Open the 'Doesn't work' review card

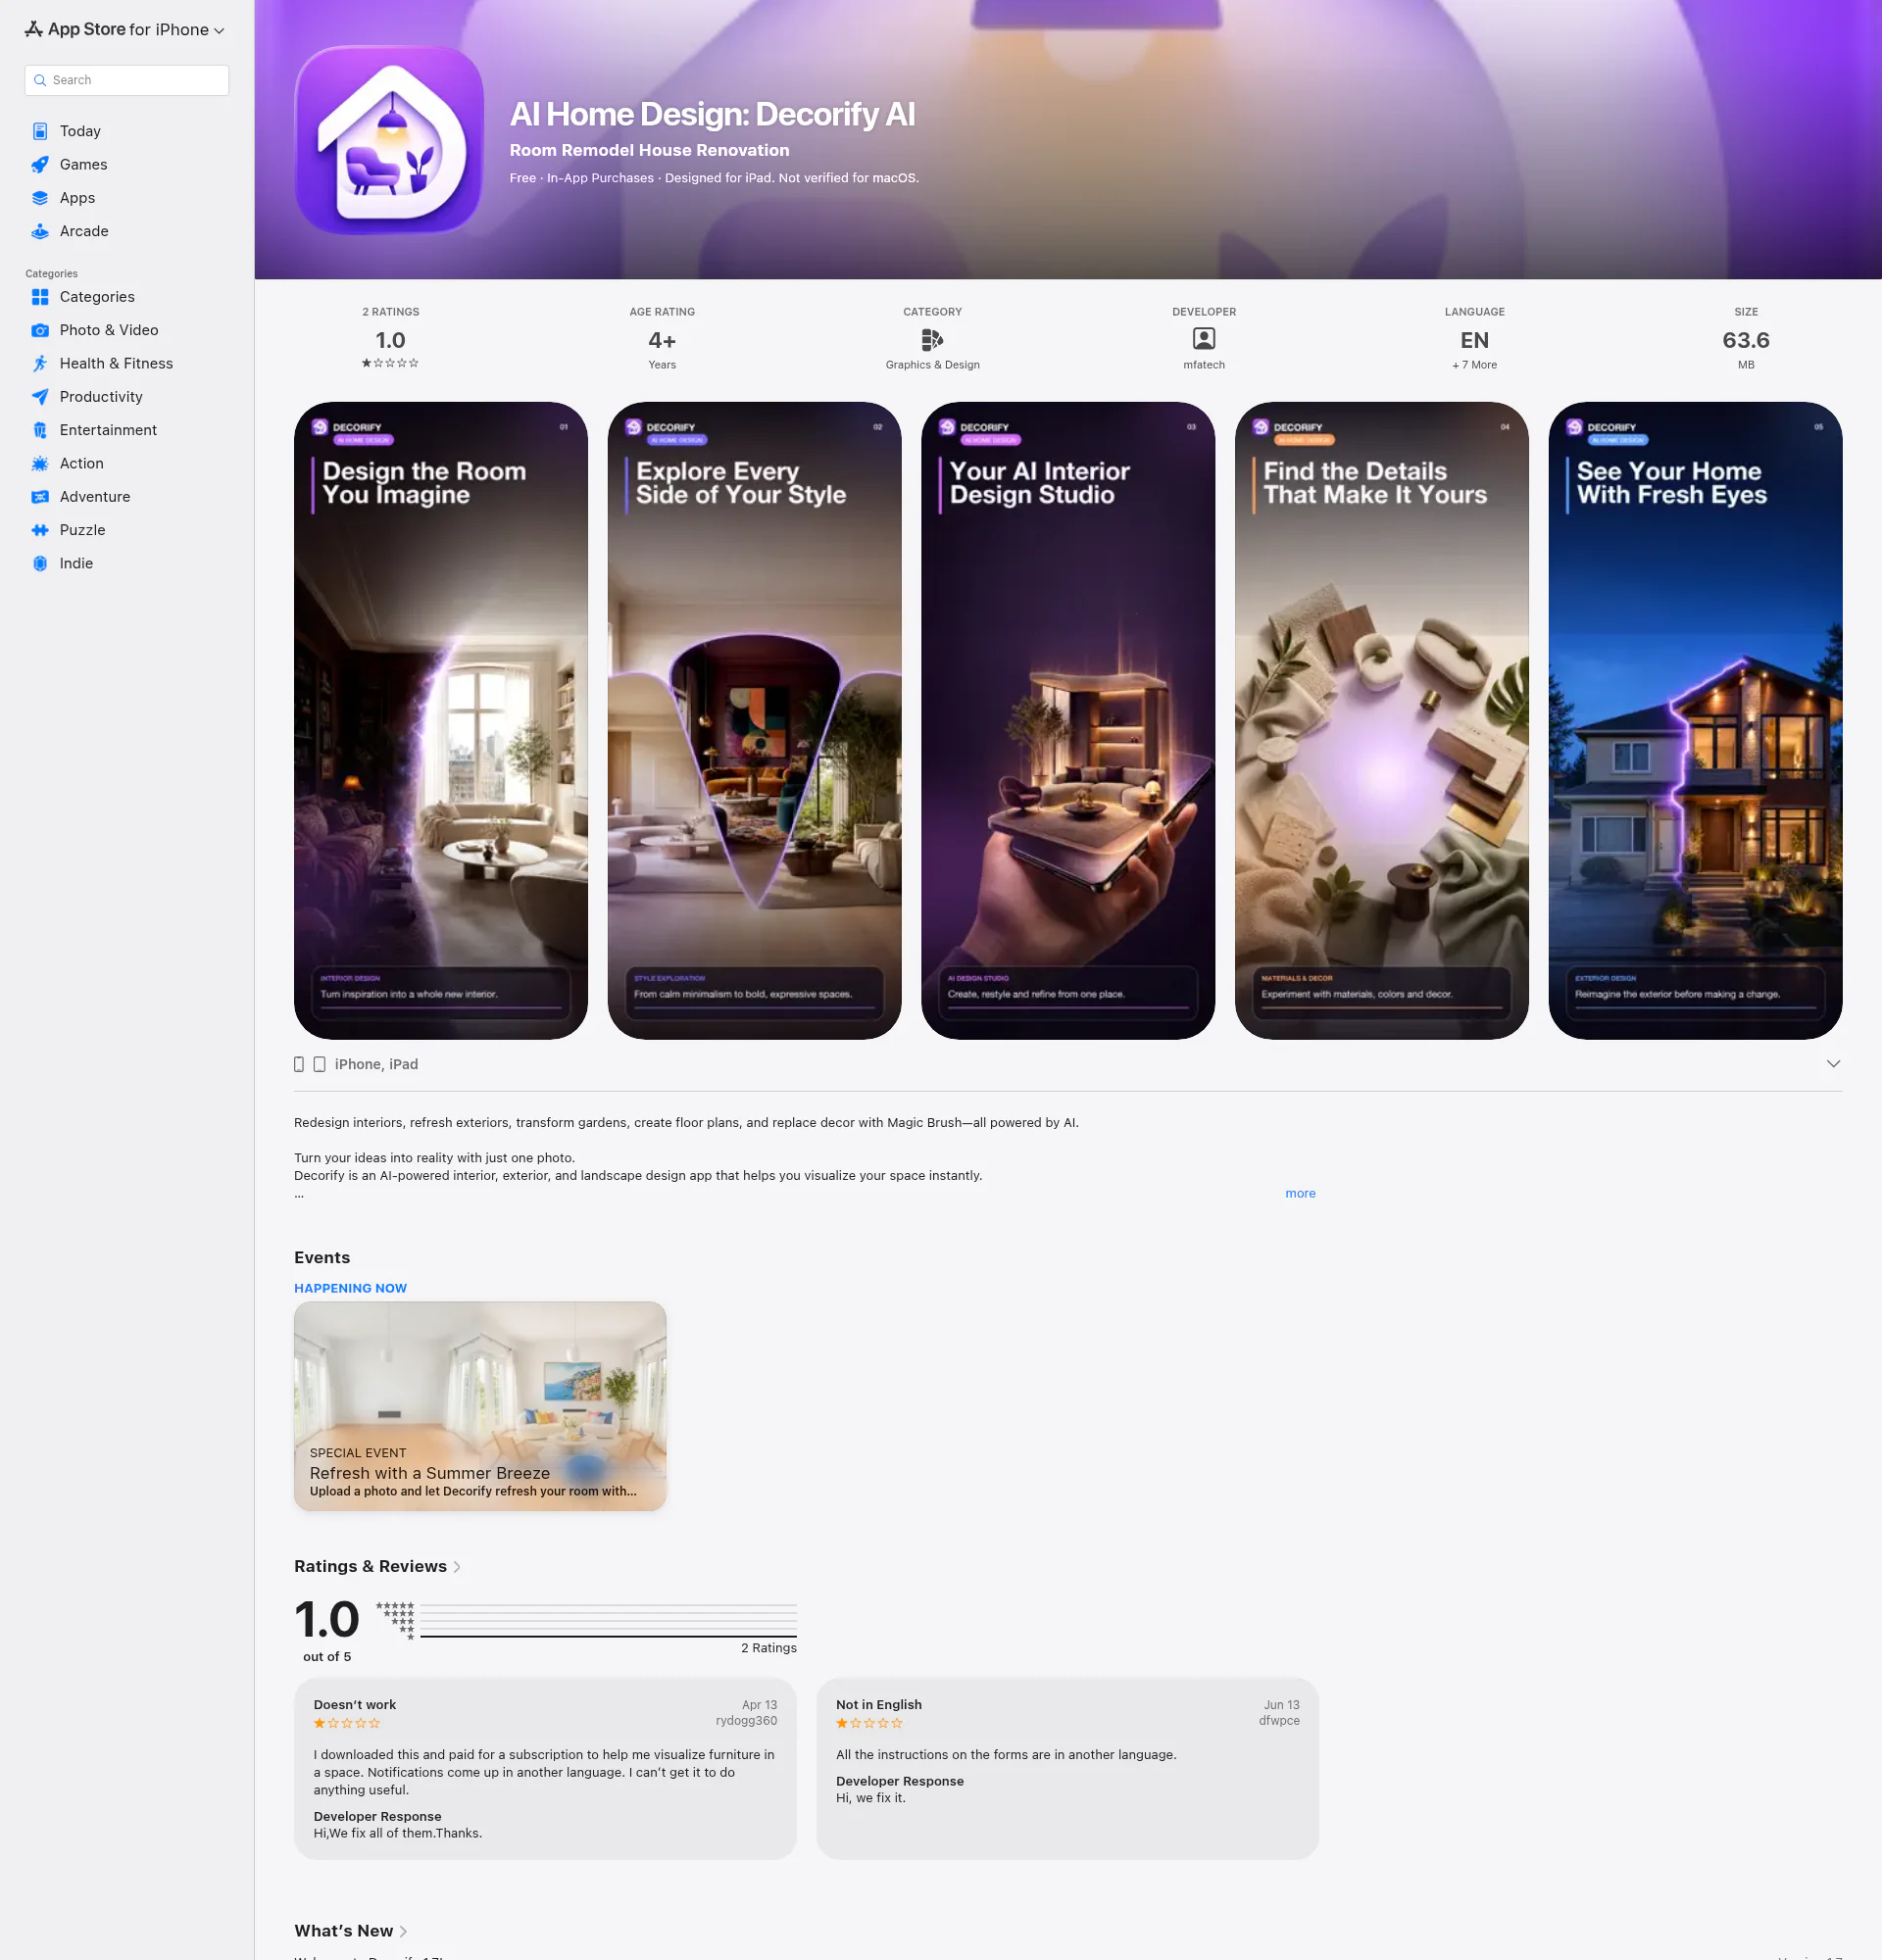545,1769
